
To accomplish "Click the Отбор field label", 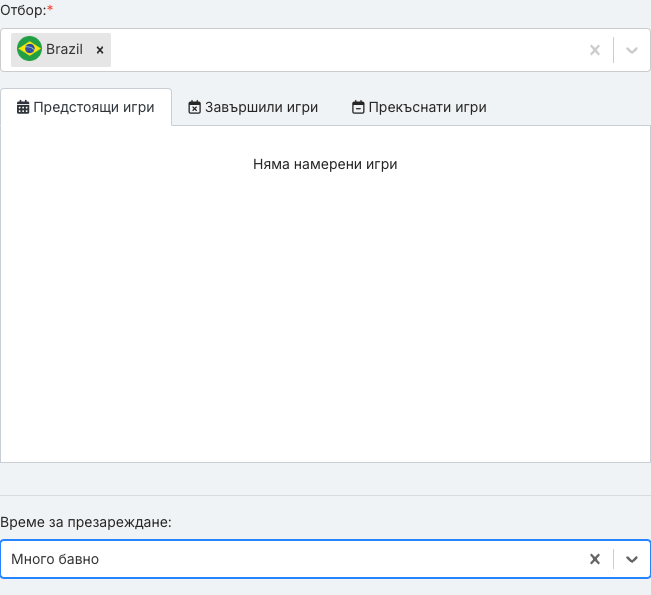I will coord(27,10).
